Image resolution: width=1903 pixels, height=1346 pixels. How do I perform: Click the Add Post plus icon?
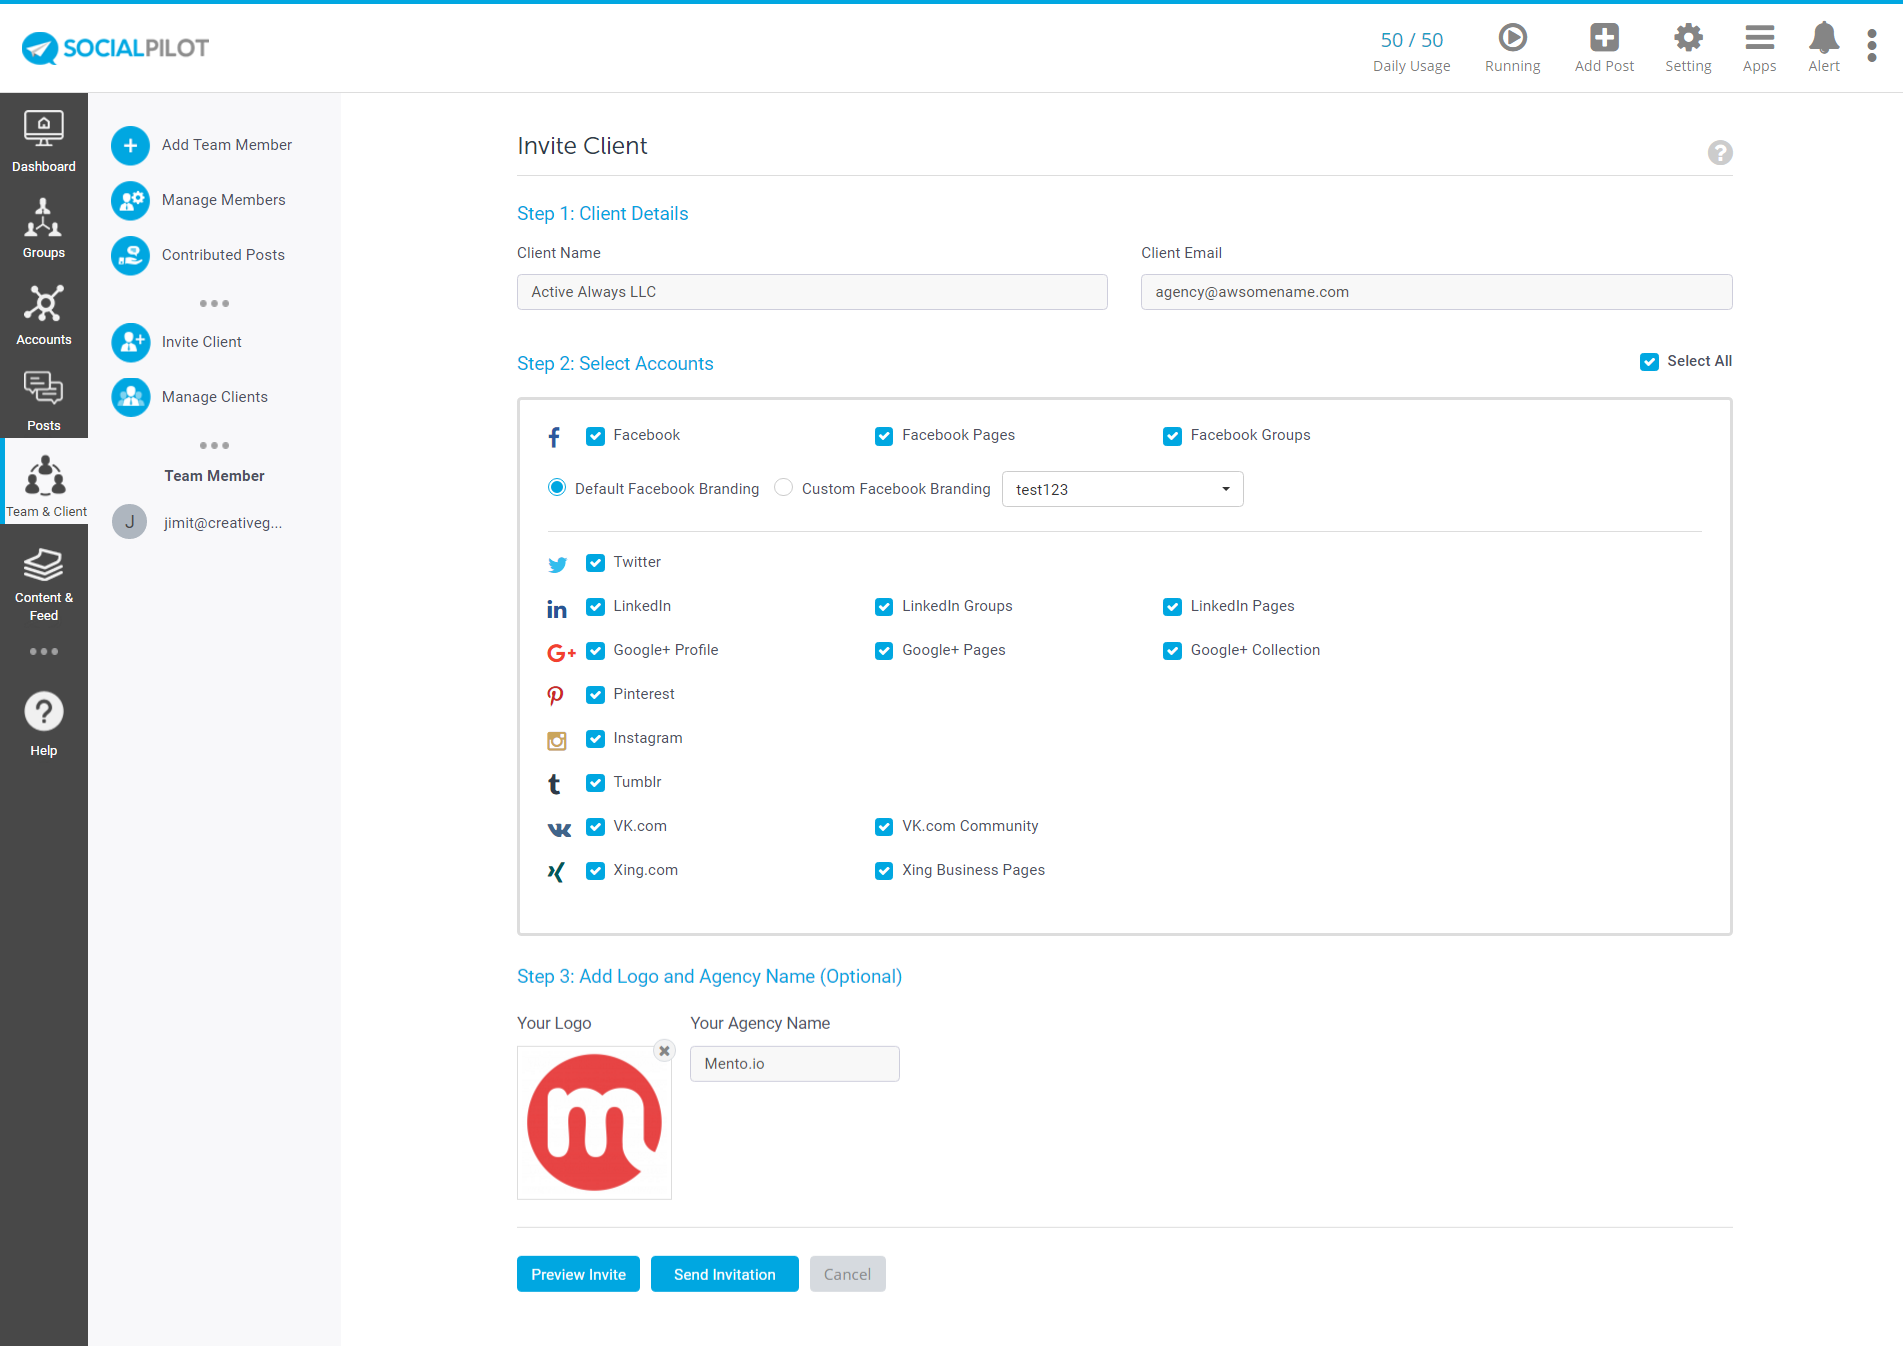point(1604,38)
